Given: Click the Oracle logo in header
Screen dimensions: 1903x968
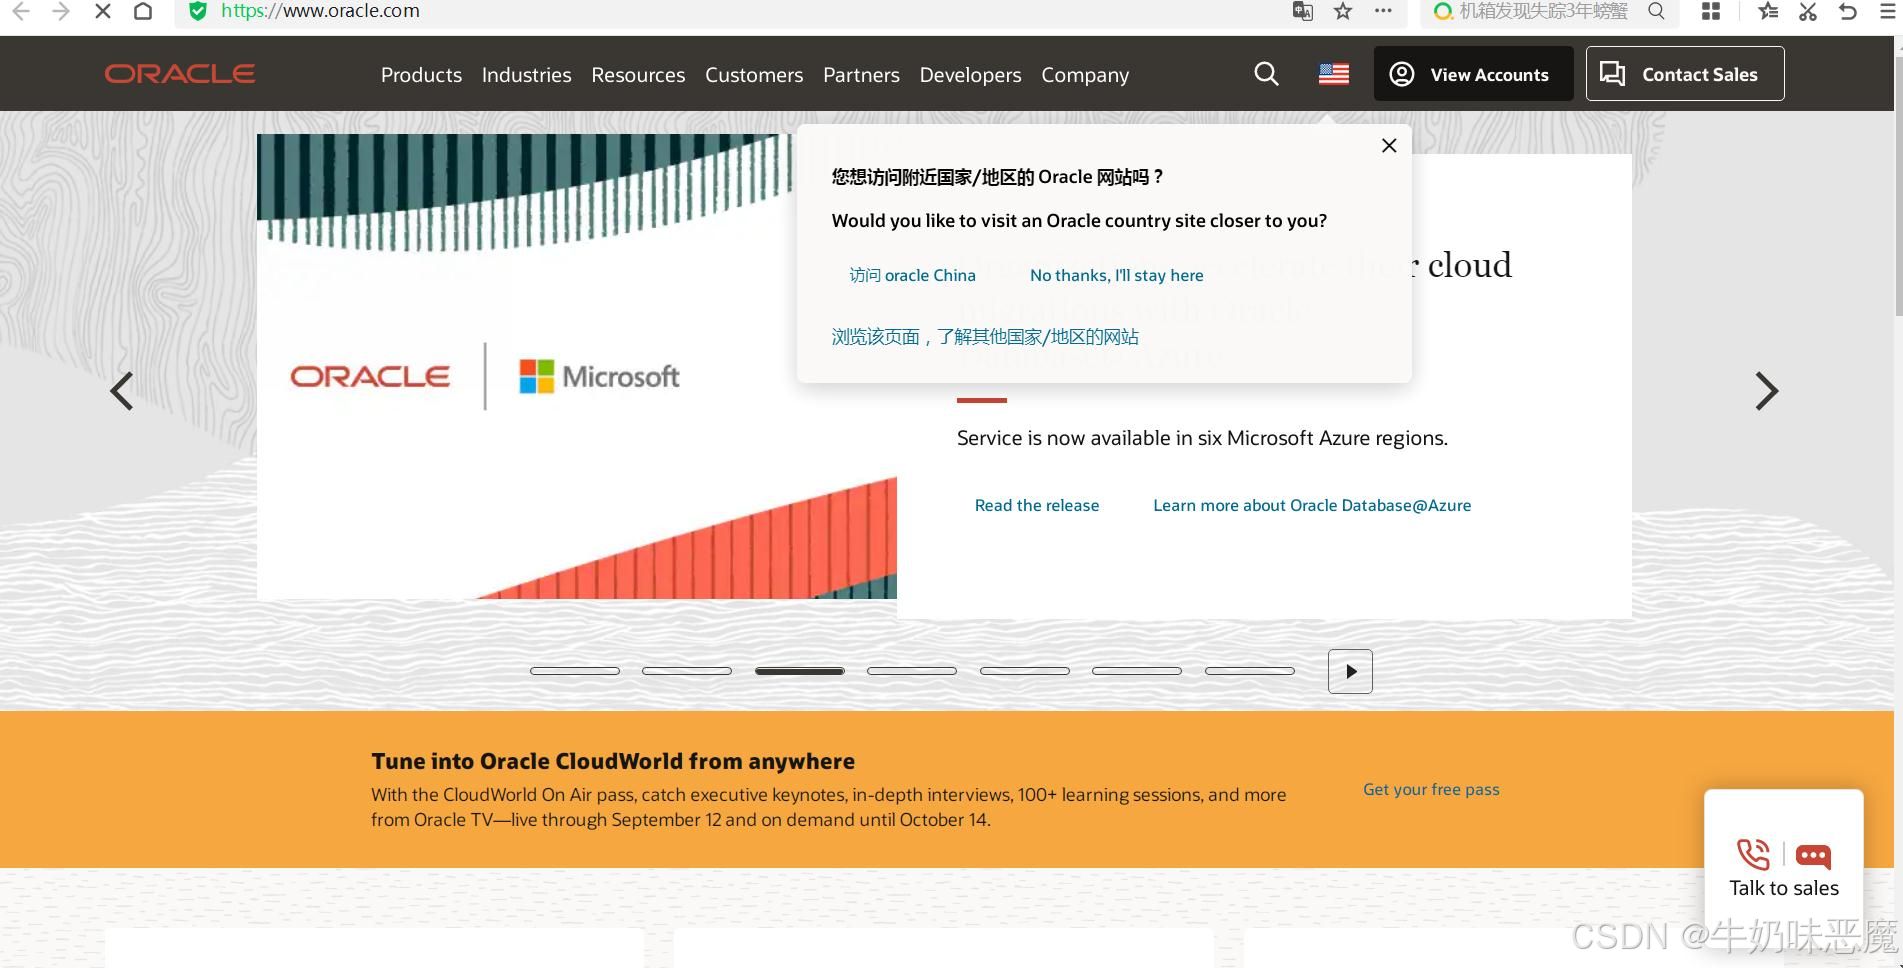Looking at the screenshot, I should click(x=180, y=74).
